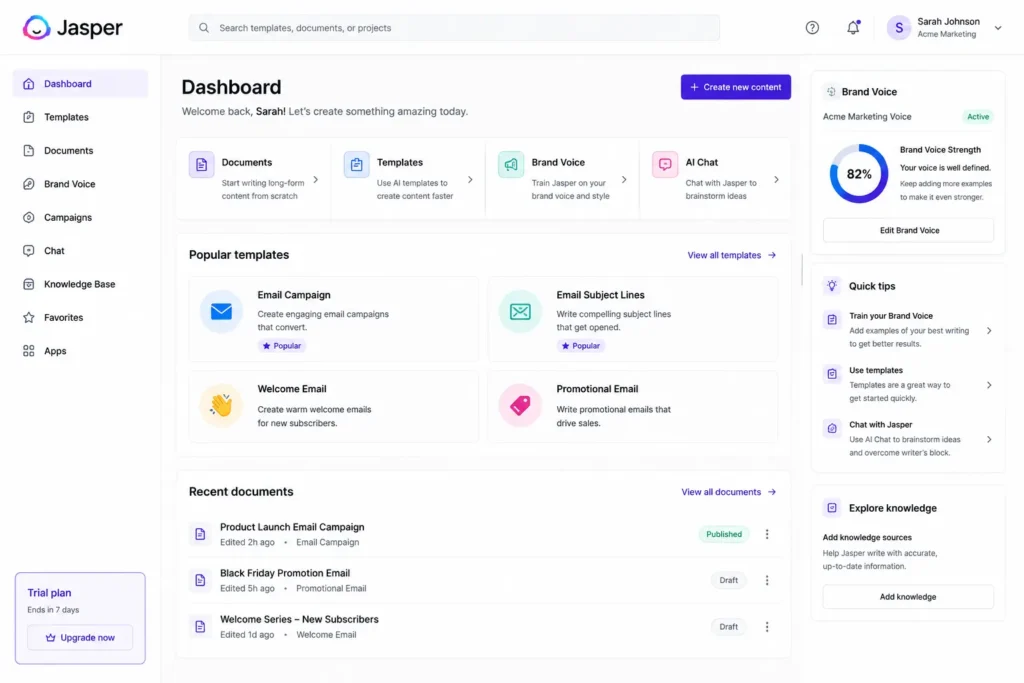The height and width of the screenshot is (683, 1024).
Task: Select the Welcome Email waving hand icon
Action: coord(221,405)
